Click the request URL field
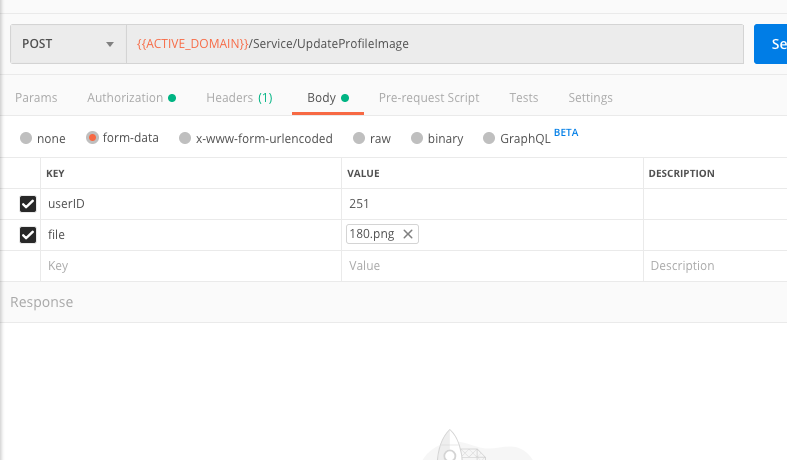 pos(435,44)
